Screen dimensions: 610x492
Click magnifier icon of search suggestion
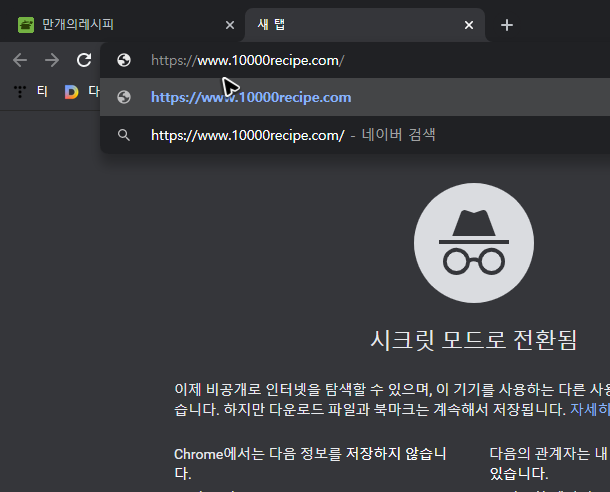pos(124,135)
